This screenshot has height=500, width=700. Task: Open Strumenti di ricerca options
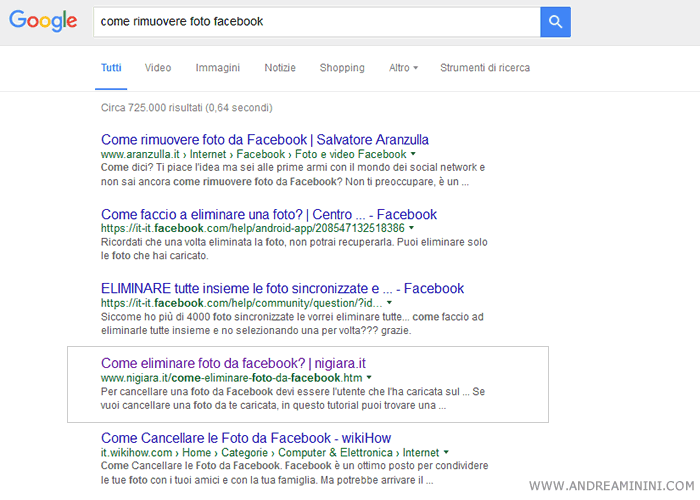485,68
